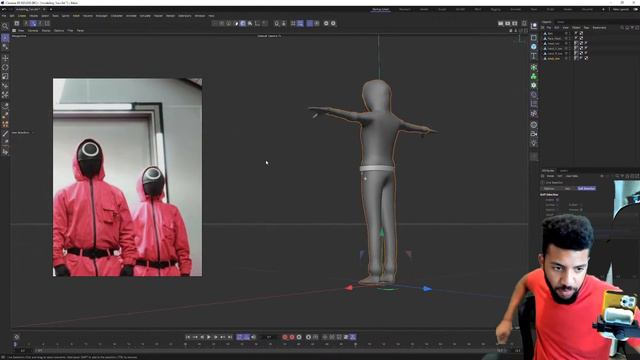Select the Options tab in the attributes panel
The image size is (640, 360).
(549, 189)
